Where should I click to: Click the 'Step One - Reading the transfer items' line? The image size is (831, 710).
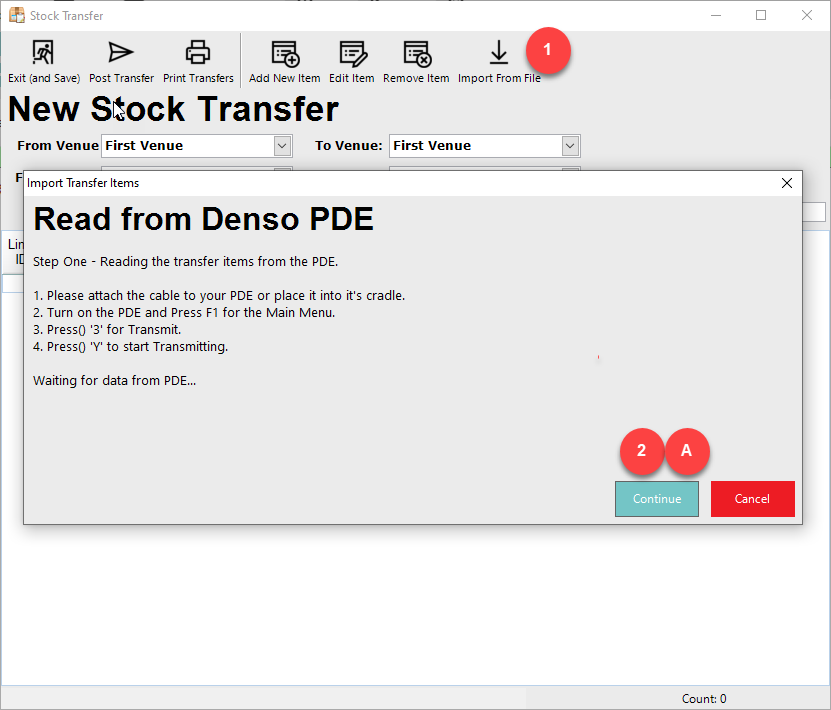185,262
